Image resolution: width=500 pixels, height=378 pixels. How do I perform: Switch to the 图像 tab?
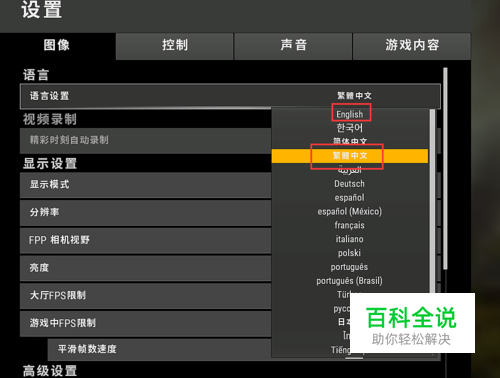coord(57,46)
